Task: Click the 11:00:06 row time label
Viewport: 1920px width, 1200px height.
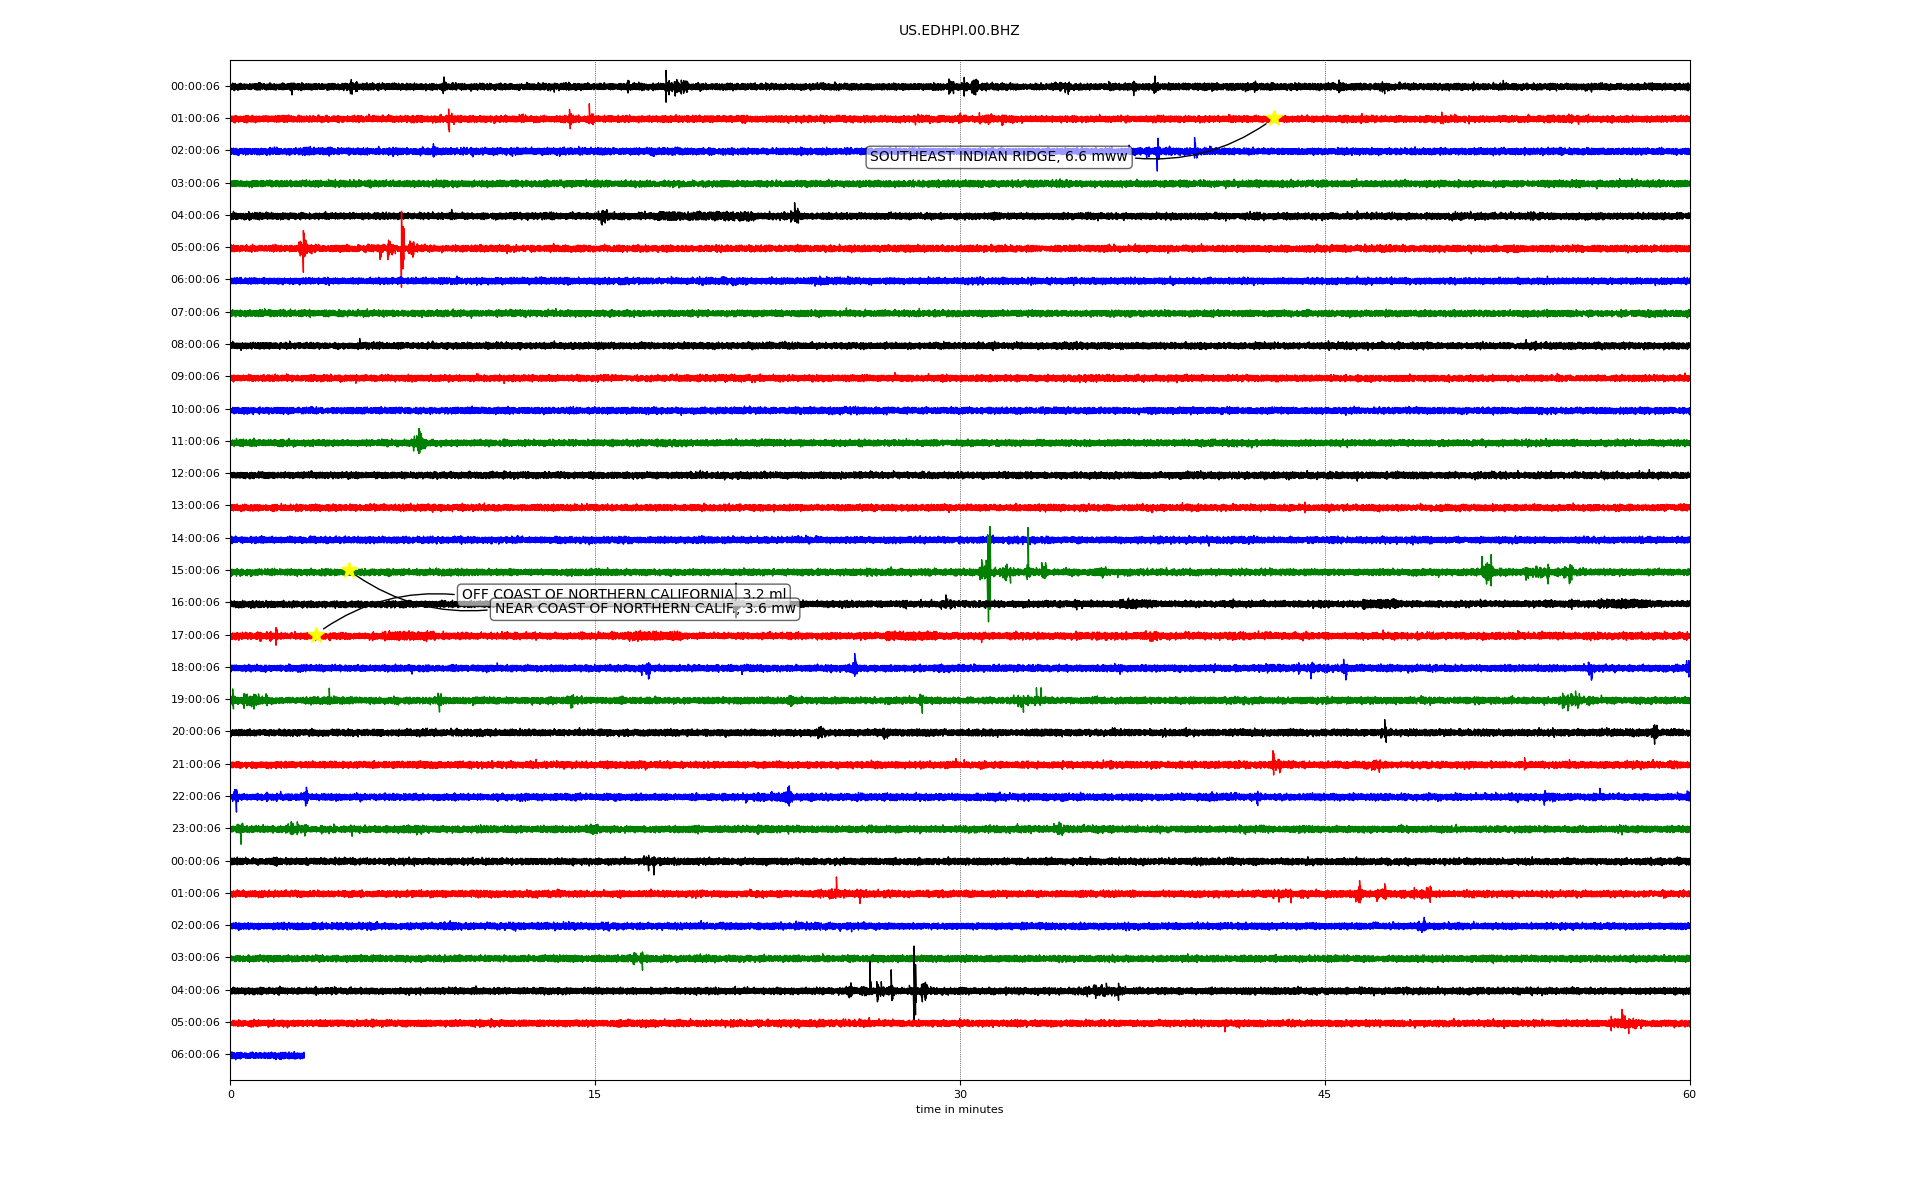Action: pos(195,442)
